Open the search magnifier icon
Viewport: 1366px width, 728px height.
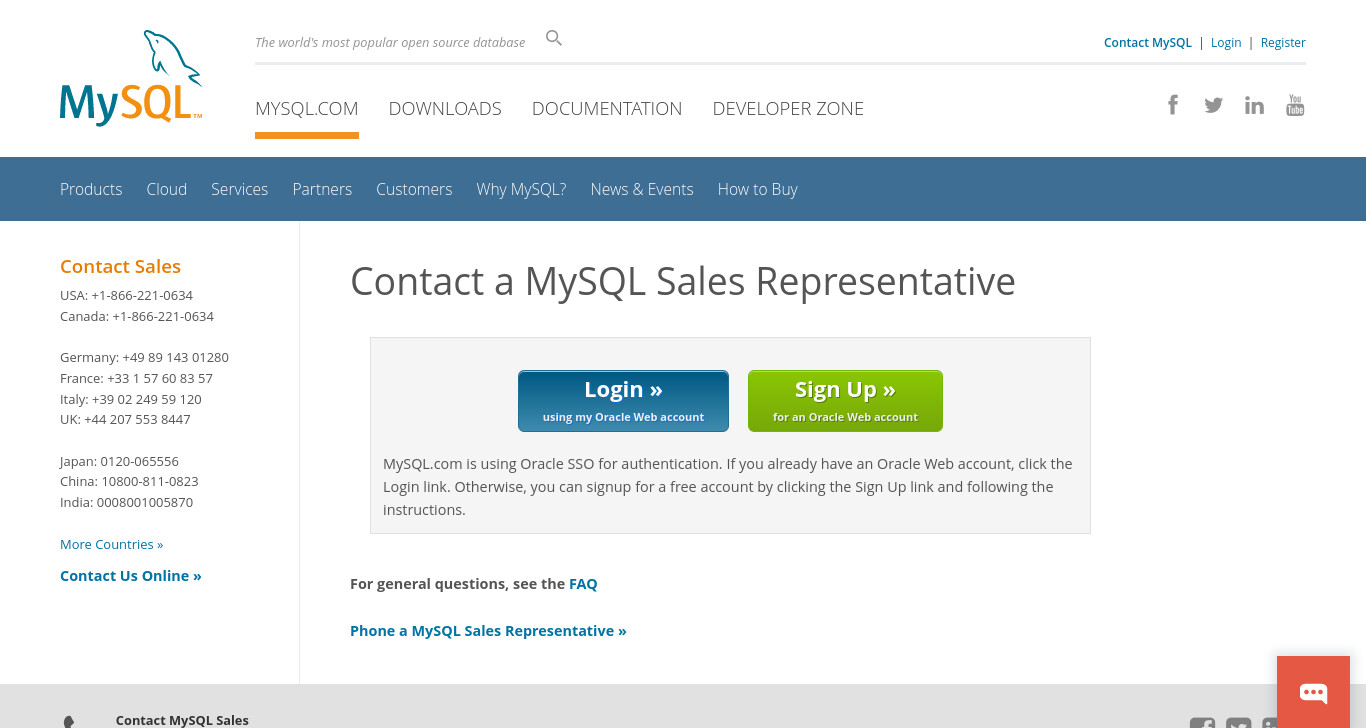[554, 39]
